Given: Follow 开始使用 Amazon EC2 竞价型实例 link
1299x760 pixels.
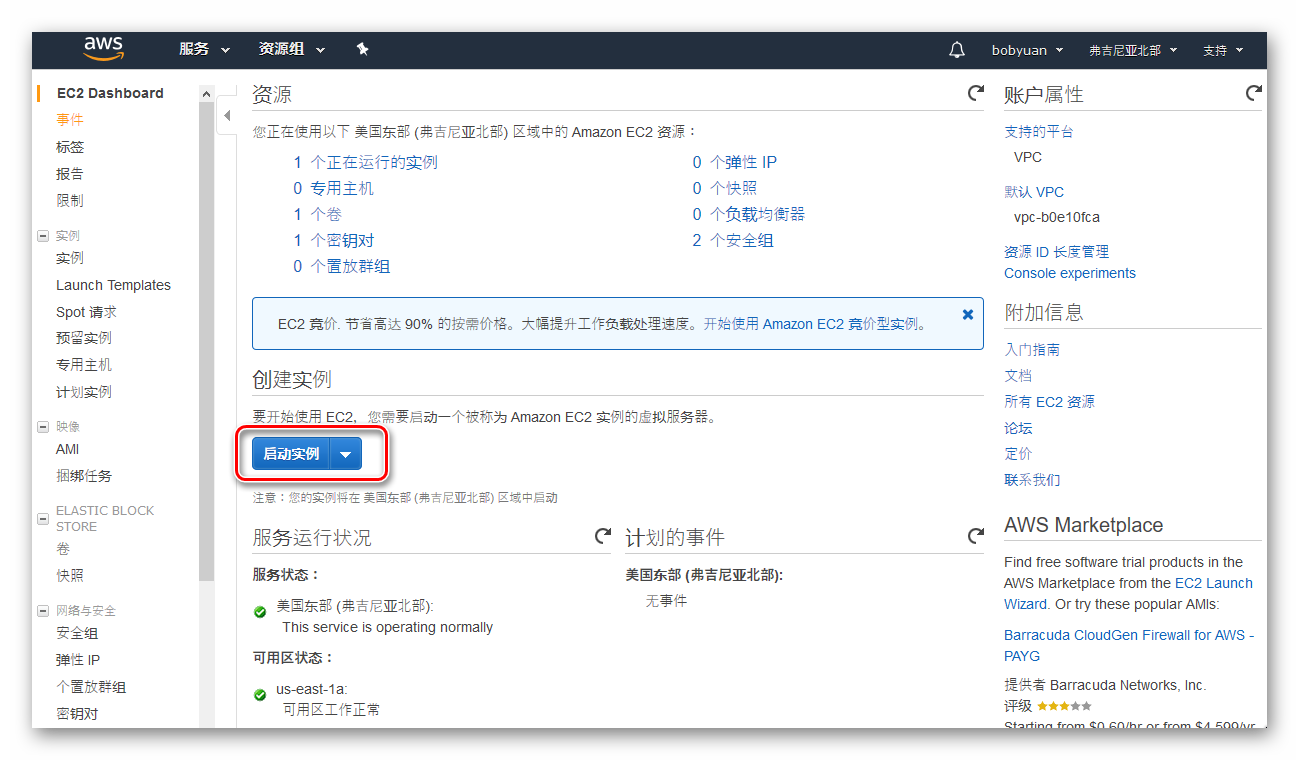Looking at the screenshot, I should pyautogui.click(x=815, y=324).
